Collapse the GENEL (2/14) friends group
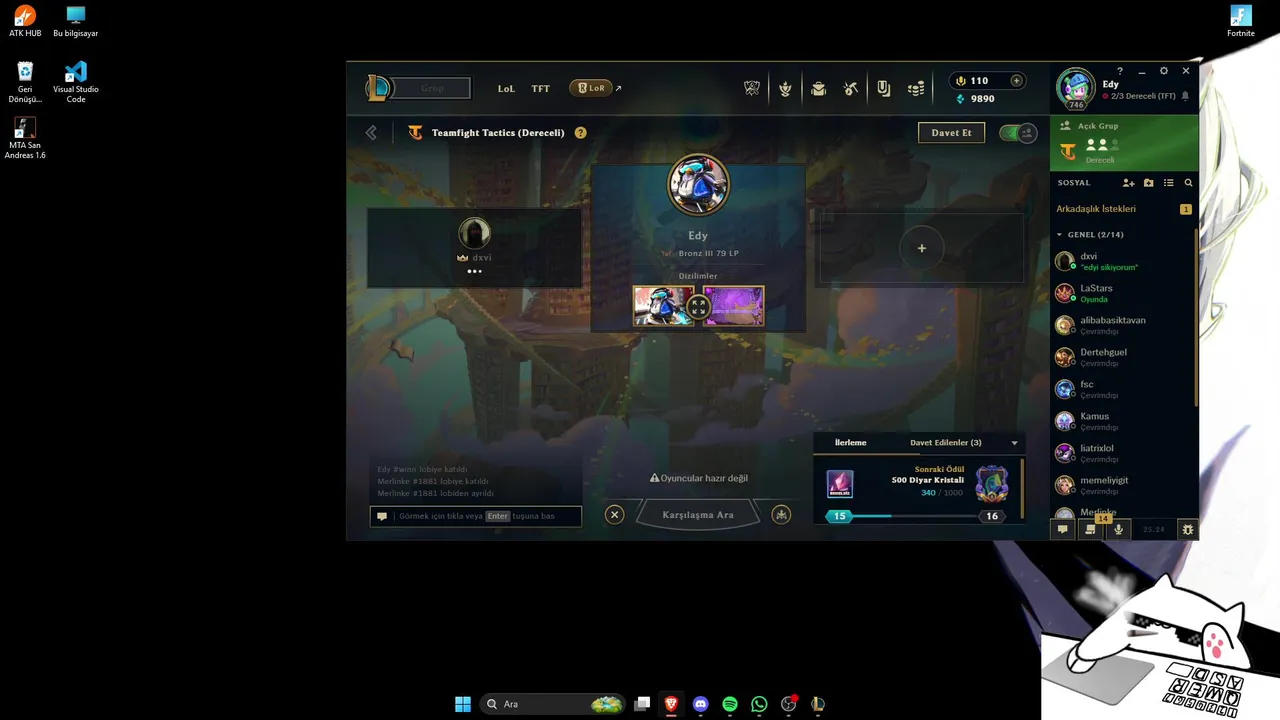This screenshot has height=720, width=1280. click(1060, 235)
